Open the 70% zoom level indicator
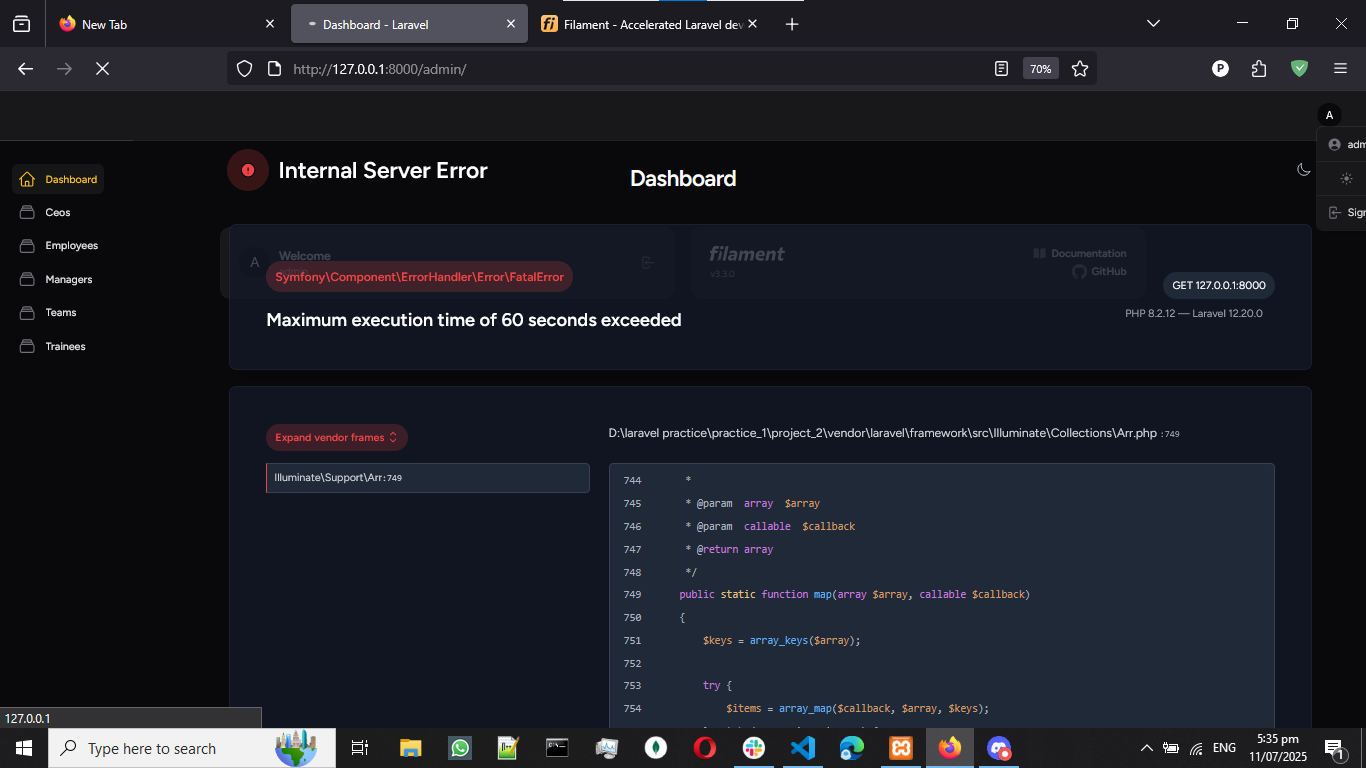The width and height of the screenshot is (1366, 768). [x=1040, y=69]
